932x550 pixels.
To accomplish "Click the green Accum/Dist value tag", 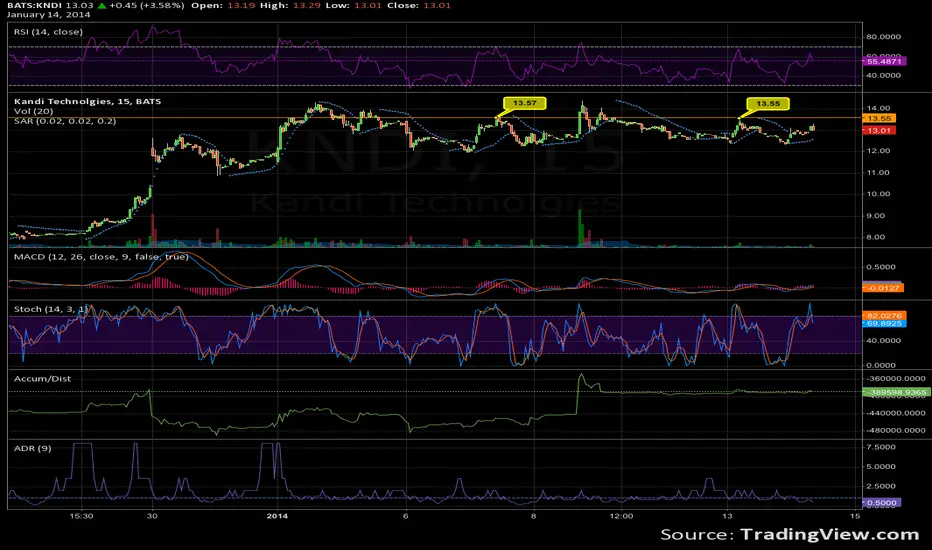I will [896, 392].
